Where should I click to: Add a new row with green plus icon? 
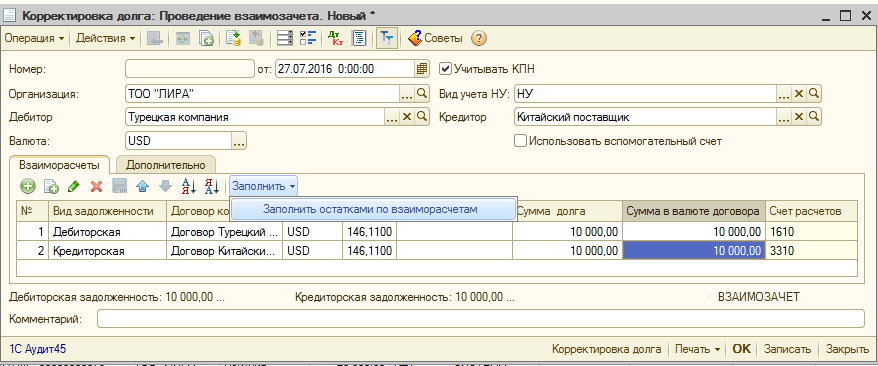pyautogui.click(x=27, y=186)
